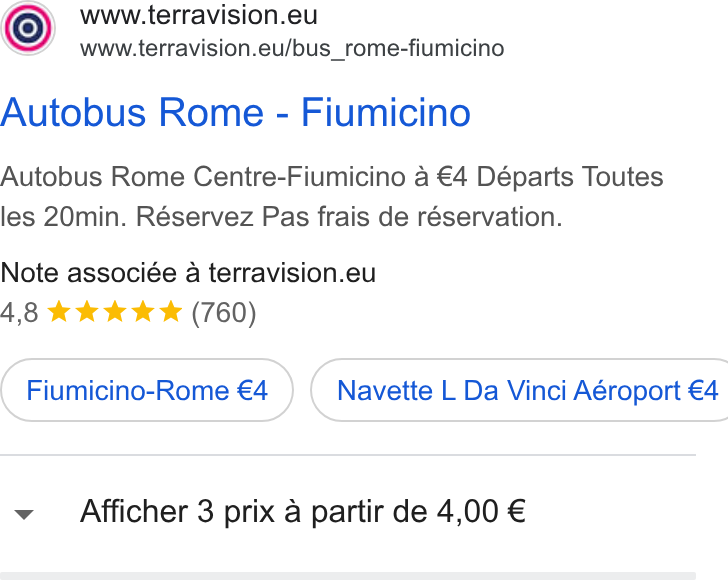Click the fifth rating star

171,311
